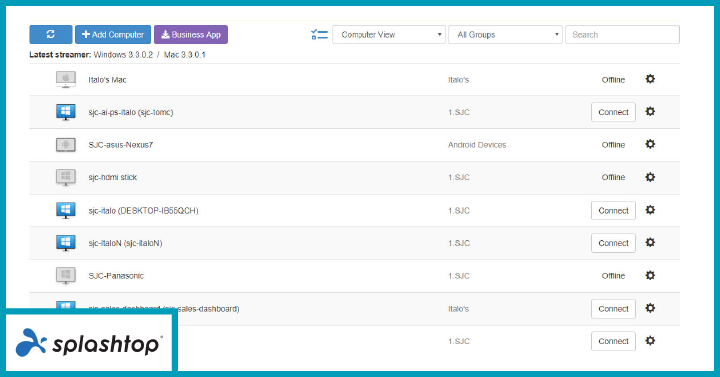720x377 pixels.
Task: Click the Latest streamer version text
Action: click(x=118, y=55)
